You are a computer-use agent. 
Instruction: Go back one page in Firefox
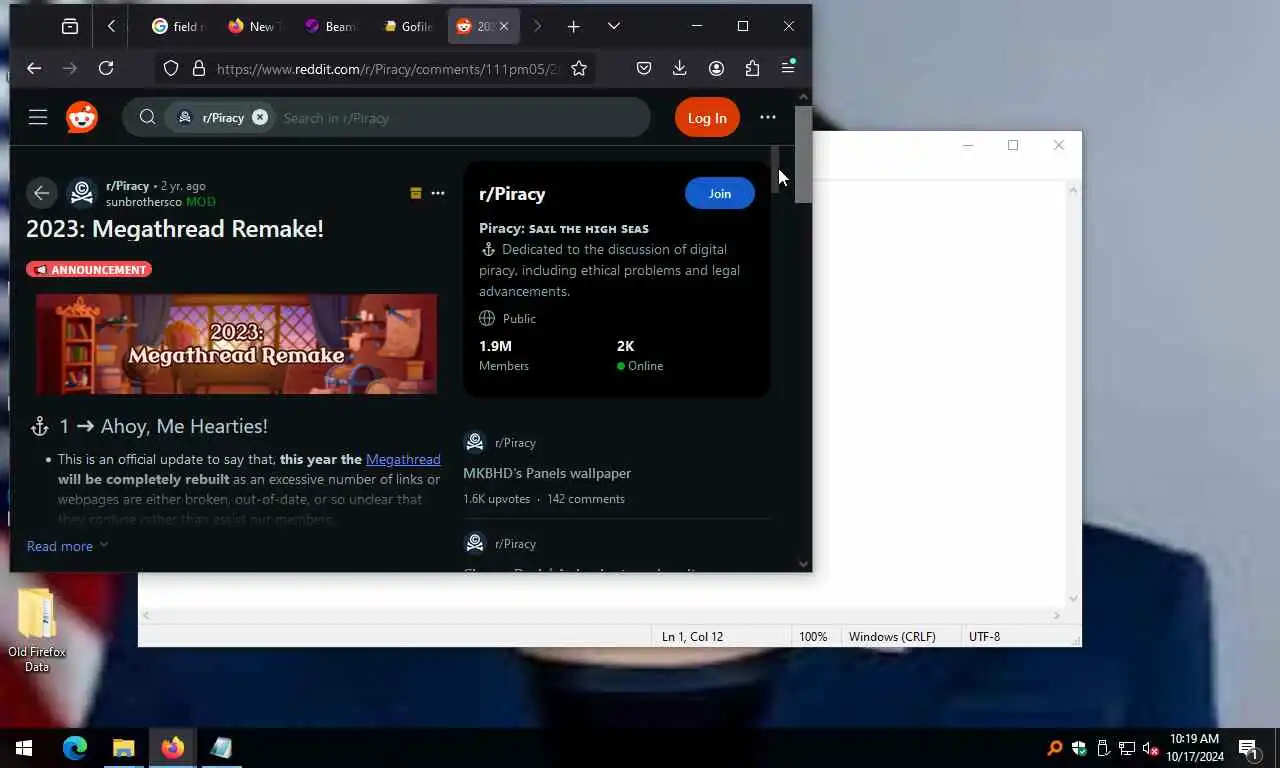coord(34,68)
